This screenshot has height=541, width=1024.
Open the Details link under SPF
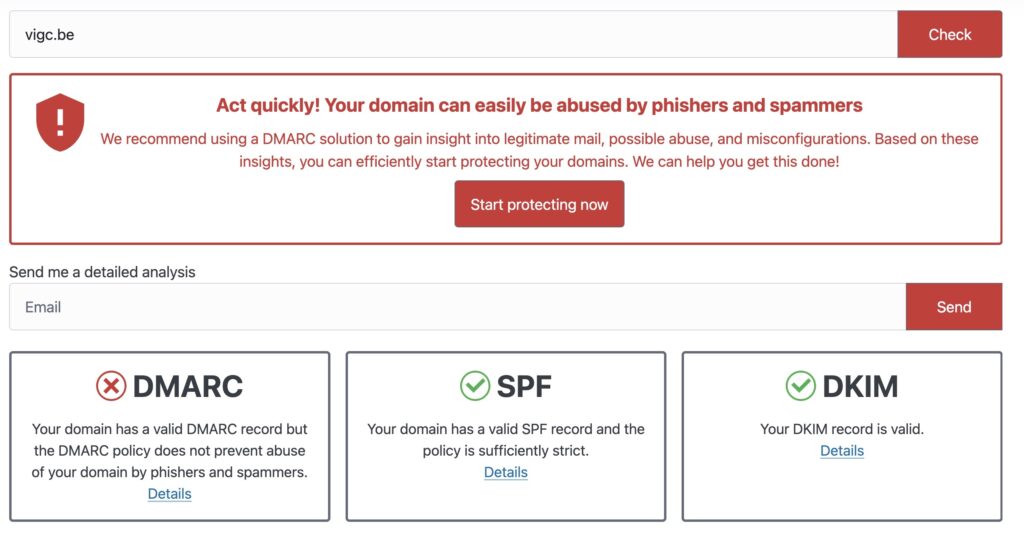[x=505, y=472]
